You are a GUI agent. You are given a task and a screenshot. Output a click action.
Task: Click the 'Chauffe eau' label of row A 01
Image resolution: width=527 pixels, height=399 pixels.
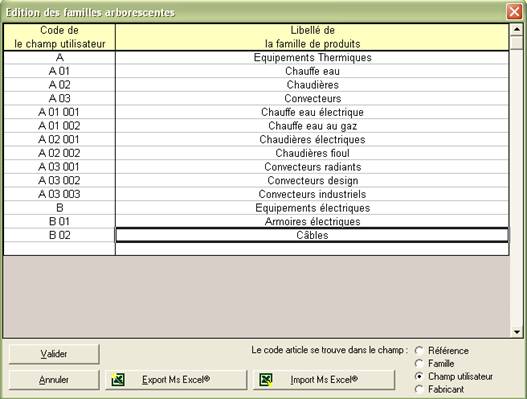coord(312,71)
